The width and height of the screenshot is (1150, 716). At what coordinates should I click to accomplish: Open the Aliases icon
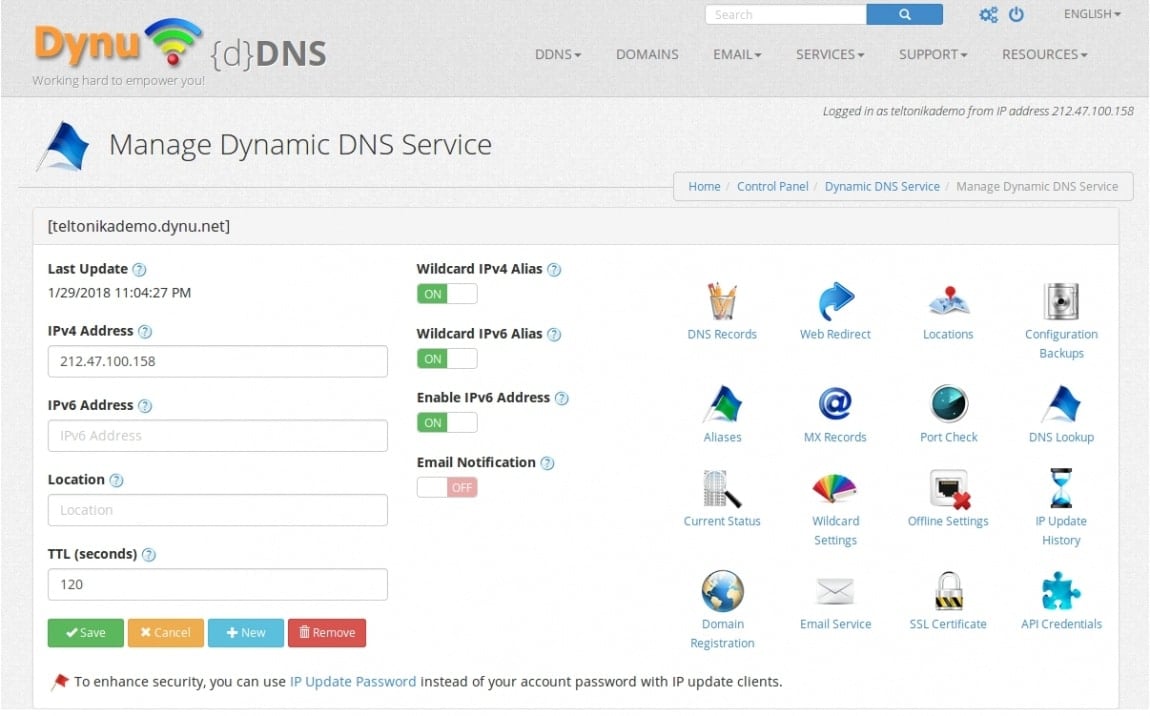pyautogui.click(x=722, y=404)
